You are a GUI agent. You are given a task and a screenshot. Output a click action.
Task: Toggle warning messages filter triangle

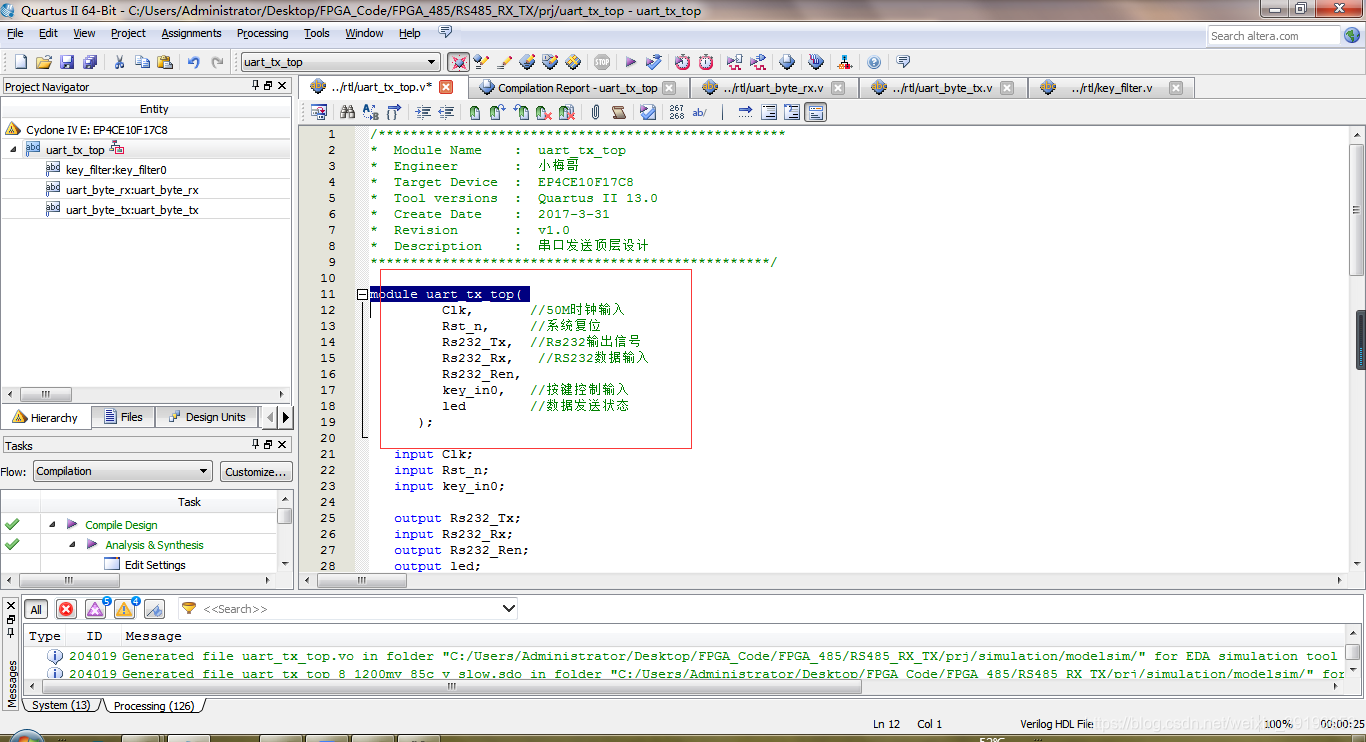[126, 608]
